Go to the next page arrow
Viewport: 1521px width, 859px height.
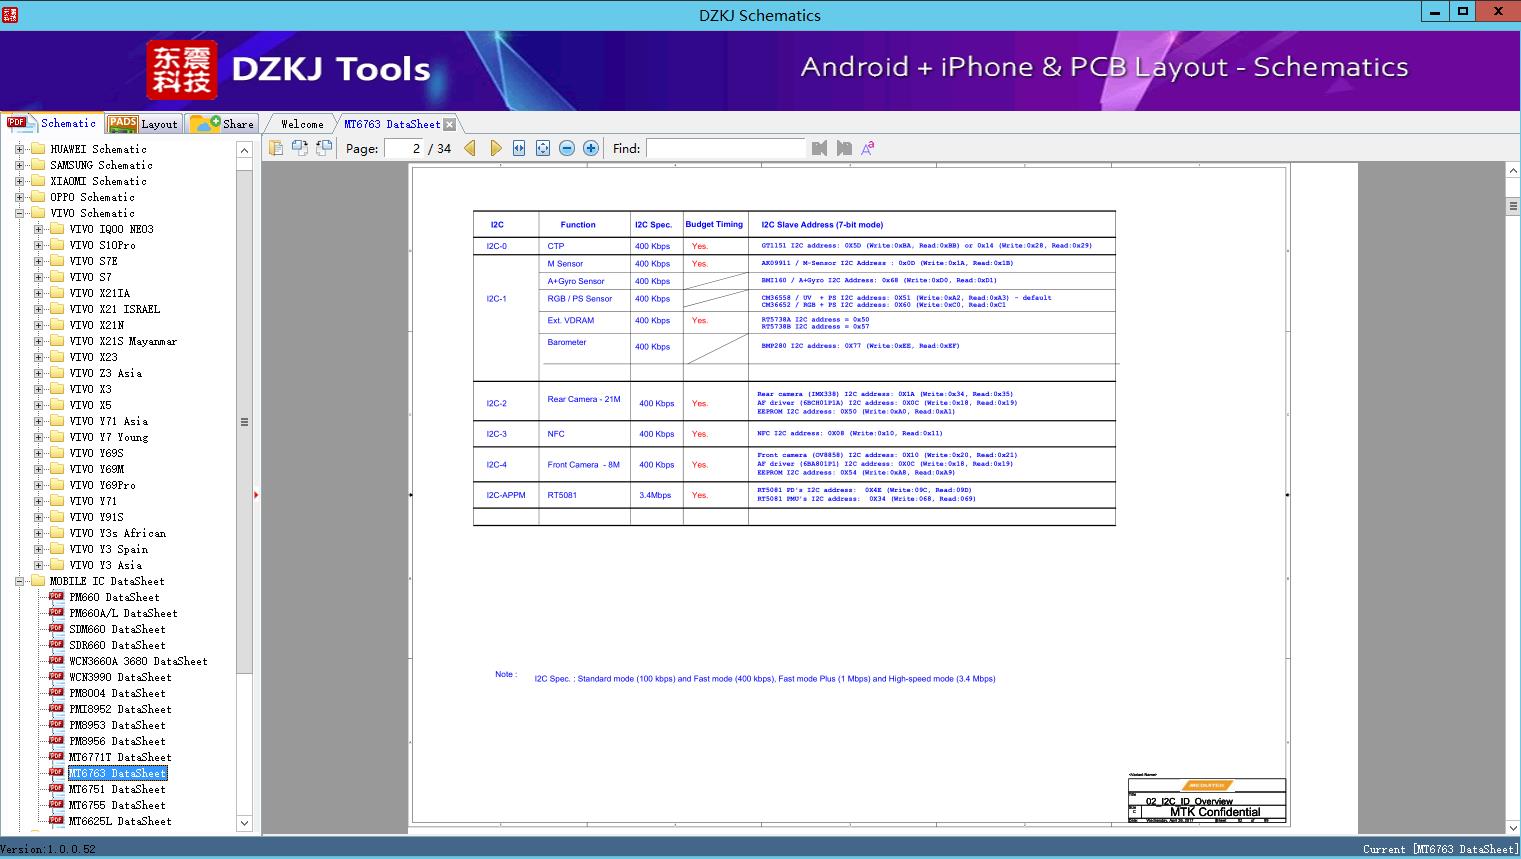pyautogui.click(x=495, y=148)
